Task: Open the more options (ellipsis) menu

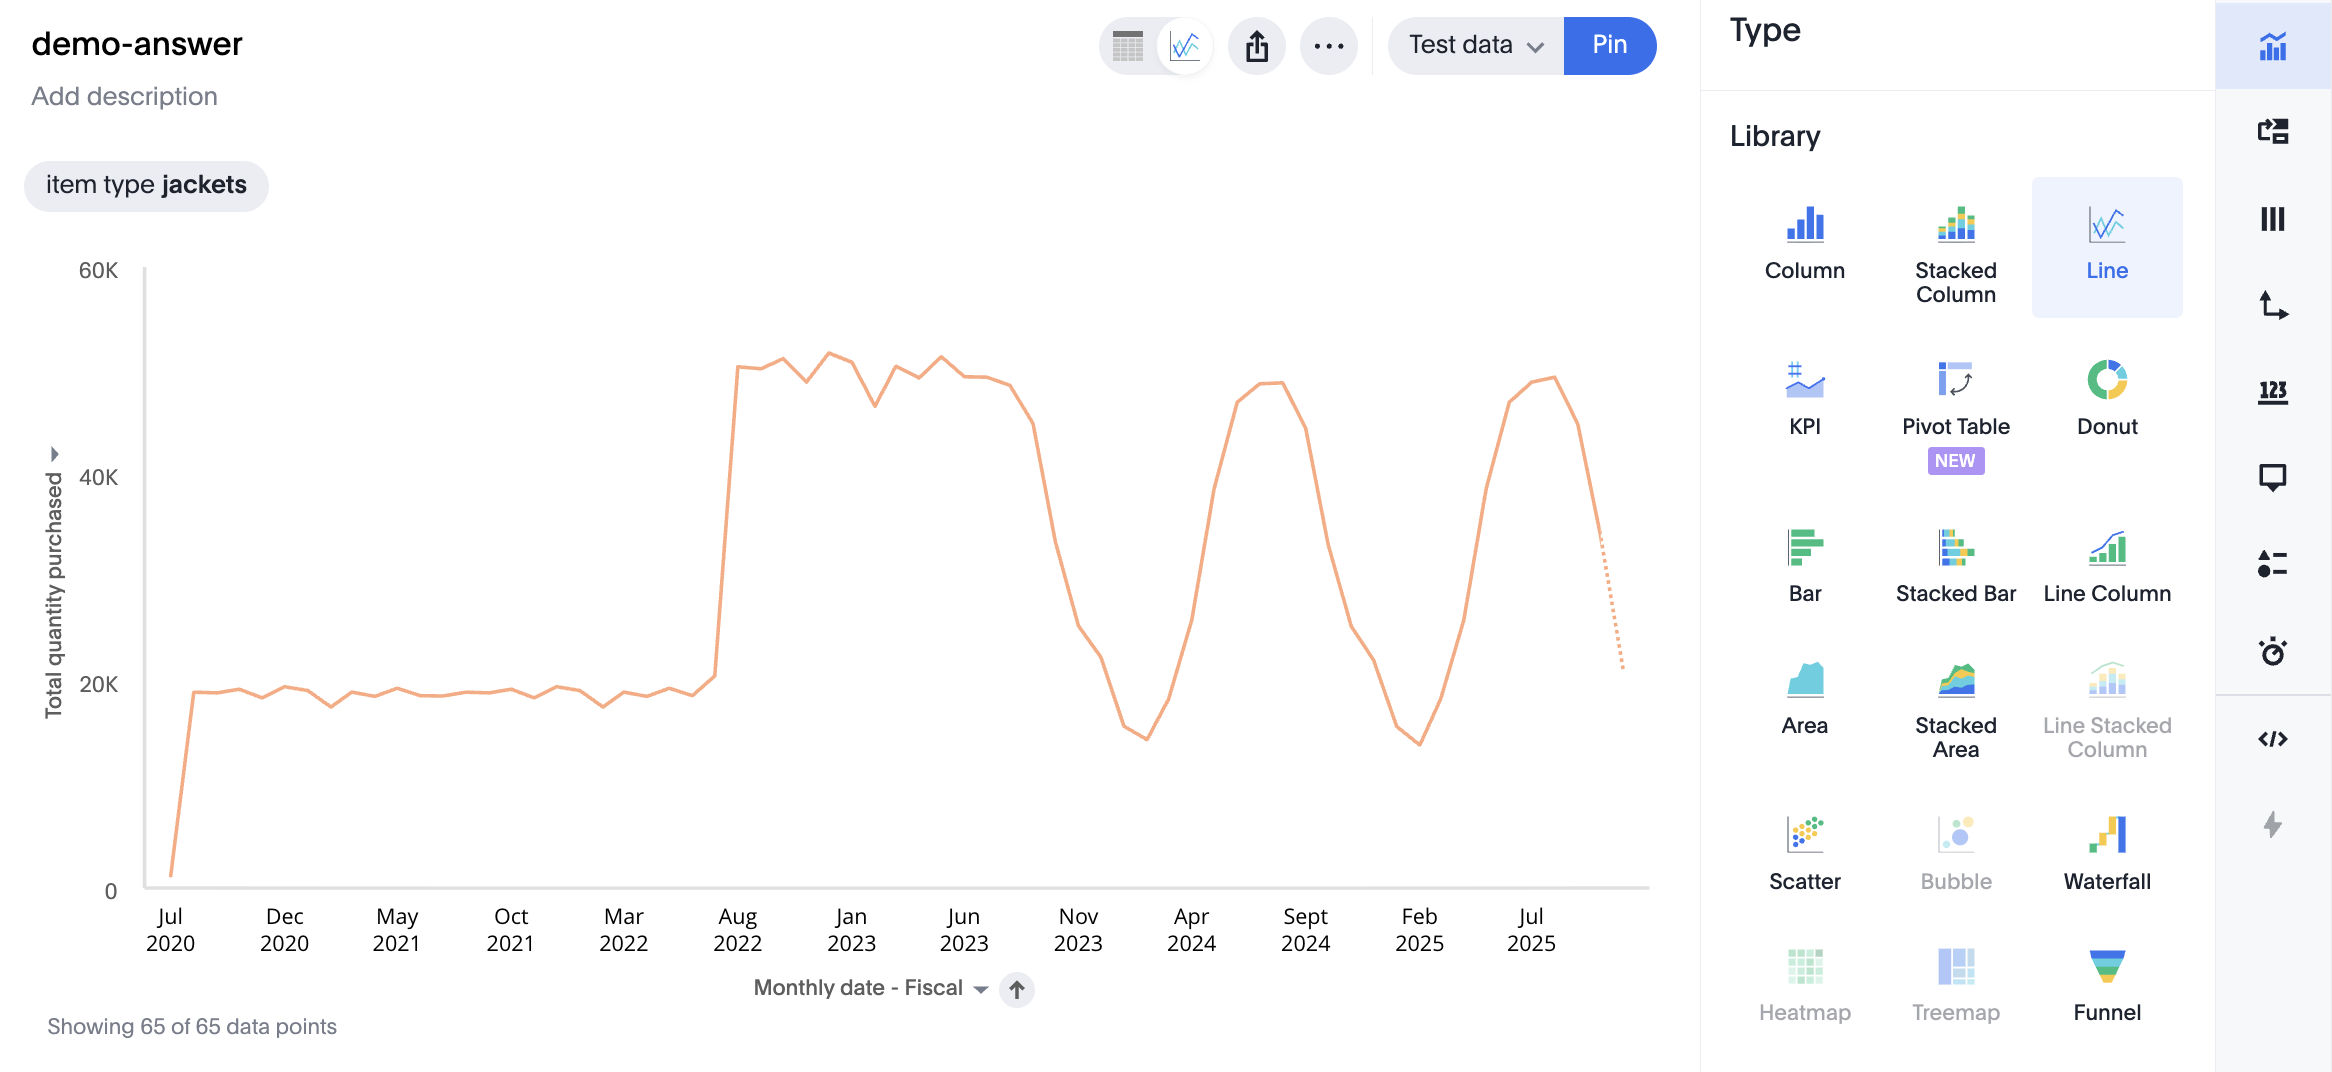Action: tap(1329, 45)
